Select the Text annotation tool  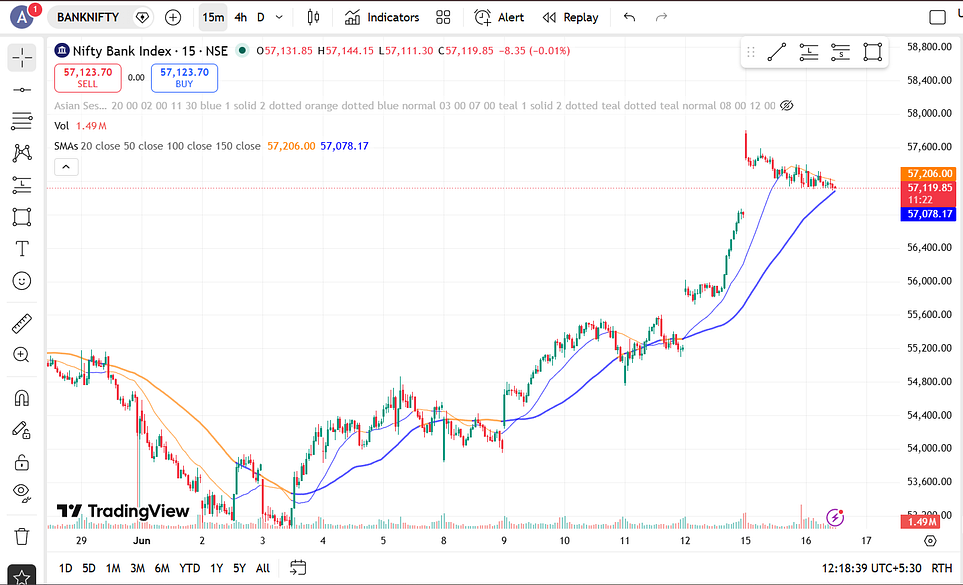22,249
